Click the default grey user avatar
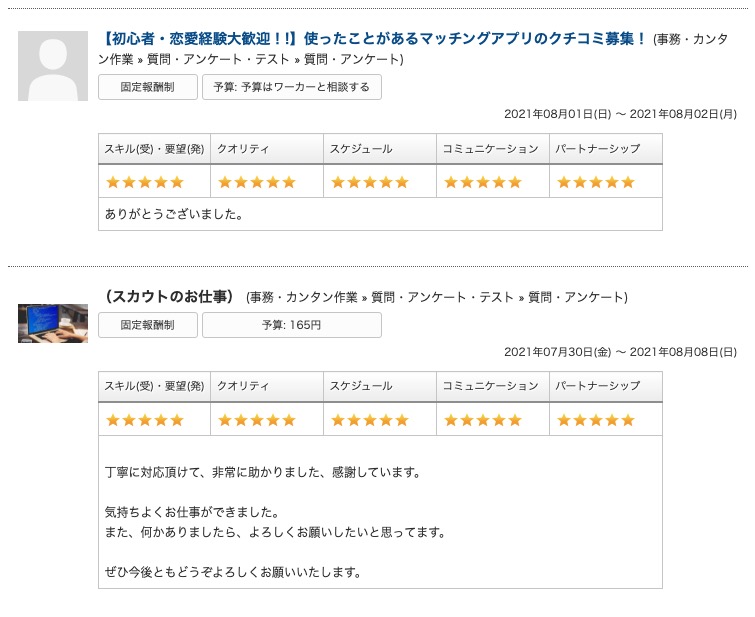Image resolution: width=755 pixels, height=617 pixels. 53,66
